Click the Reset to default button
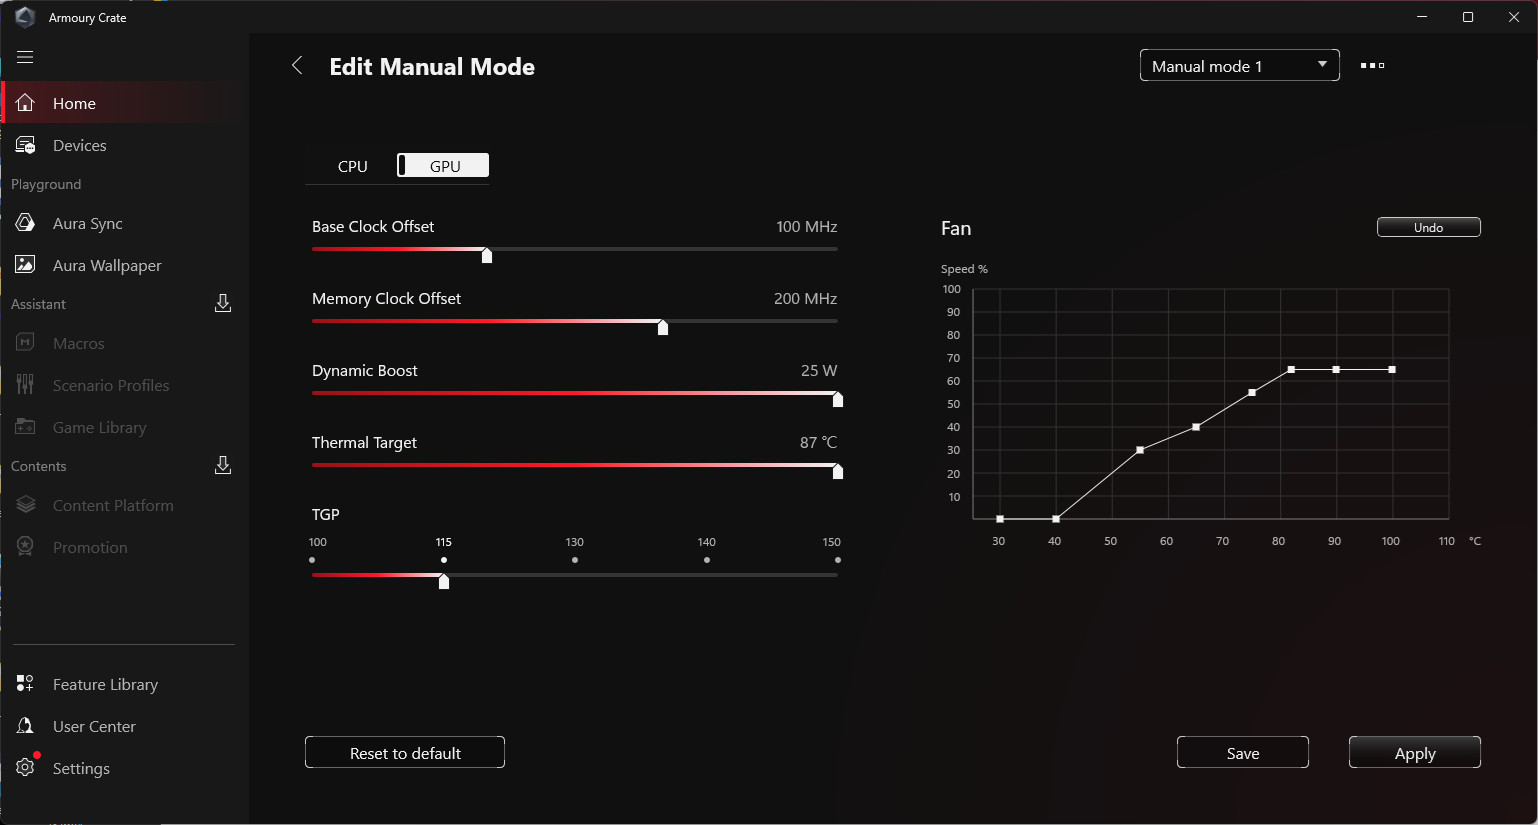The width and height of the screenshot is (1538, 825). point(405,753)
